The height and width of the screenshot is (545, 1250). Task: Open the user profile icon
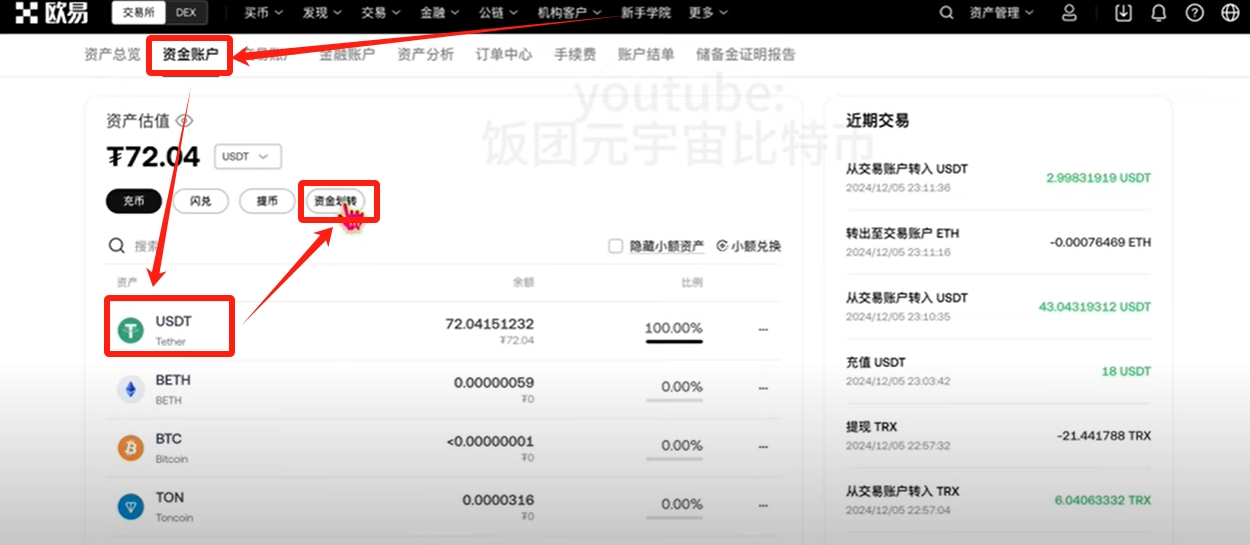[x=1069, y=13]
